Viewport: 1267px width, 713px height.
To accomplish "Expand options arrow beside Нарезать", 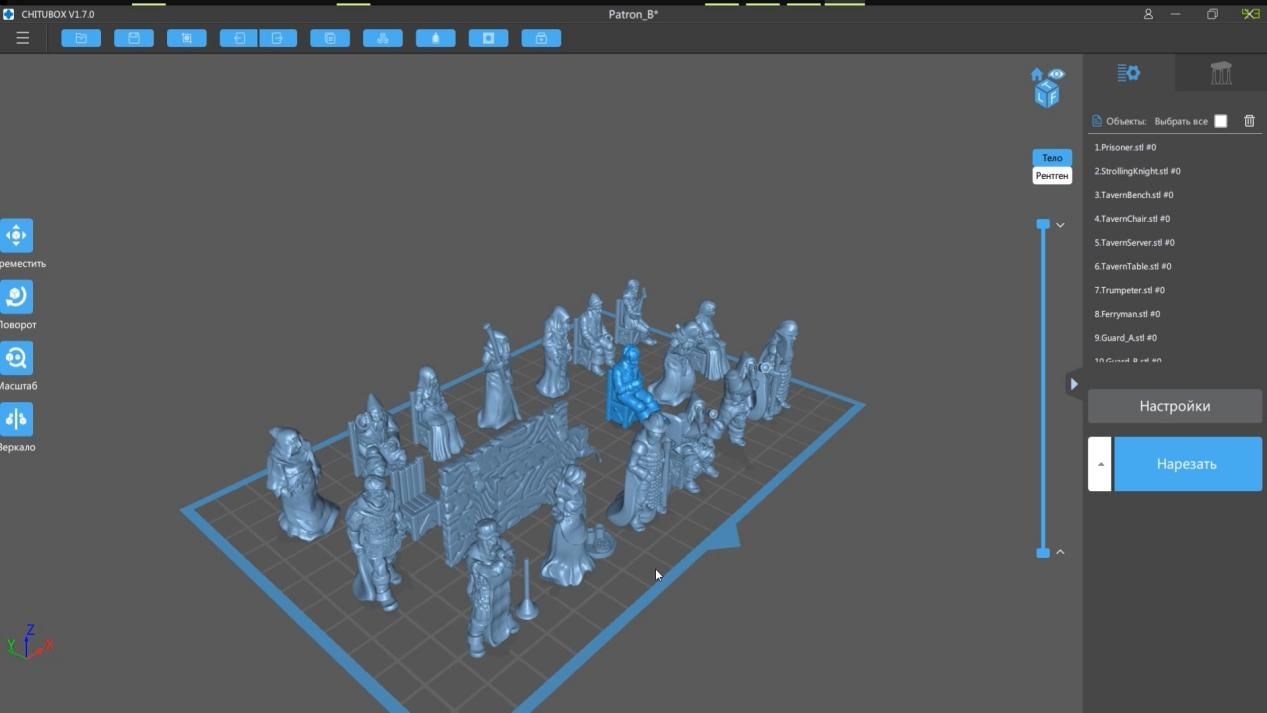I will coord(1100,464).
